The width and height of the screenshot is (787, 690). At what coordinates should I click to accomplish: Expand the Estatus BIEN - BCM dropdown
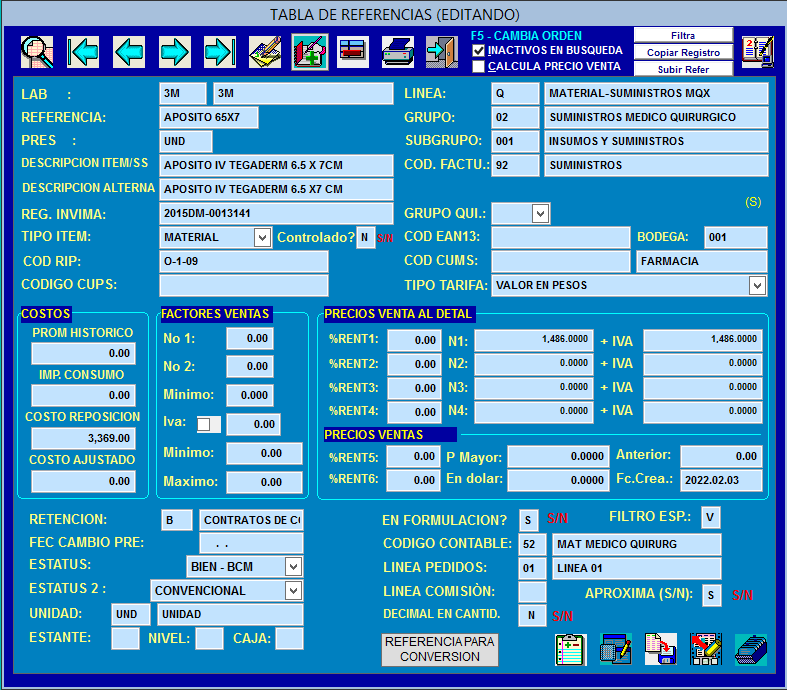click(293, 567)
